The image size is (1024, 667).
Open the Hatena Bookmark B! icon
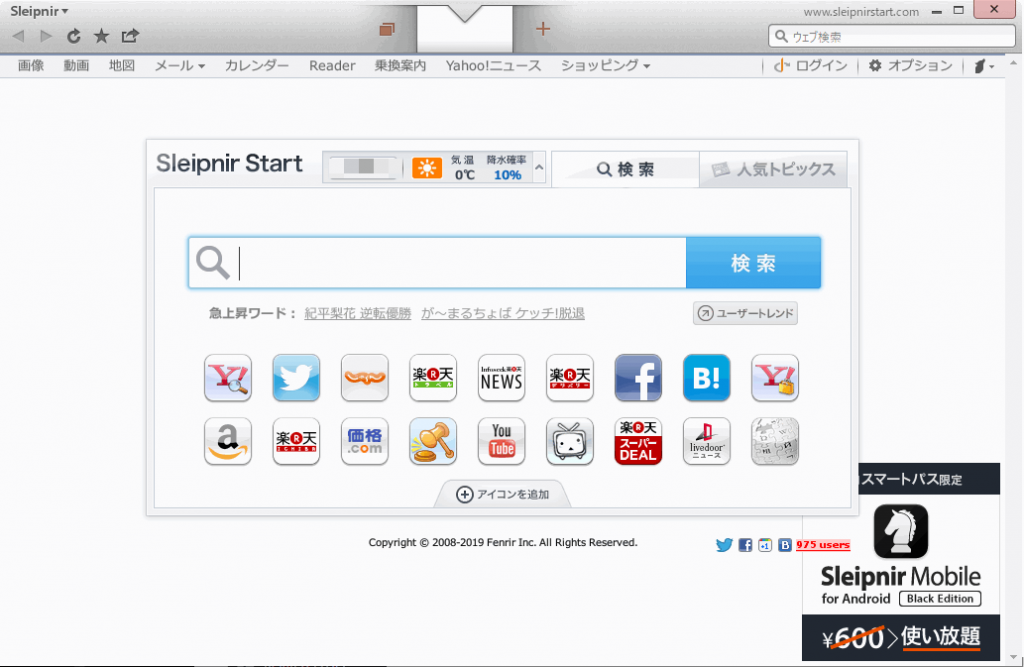[x=706, y=378]
